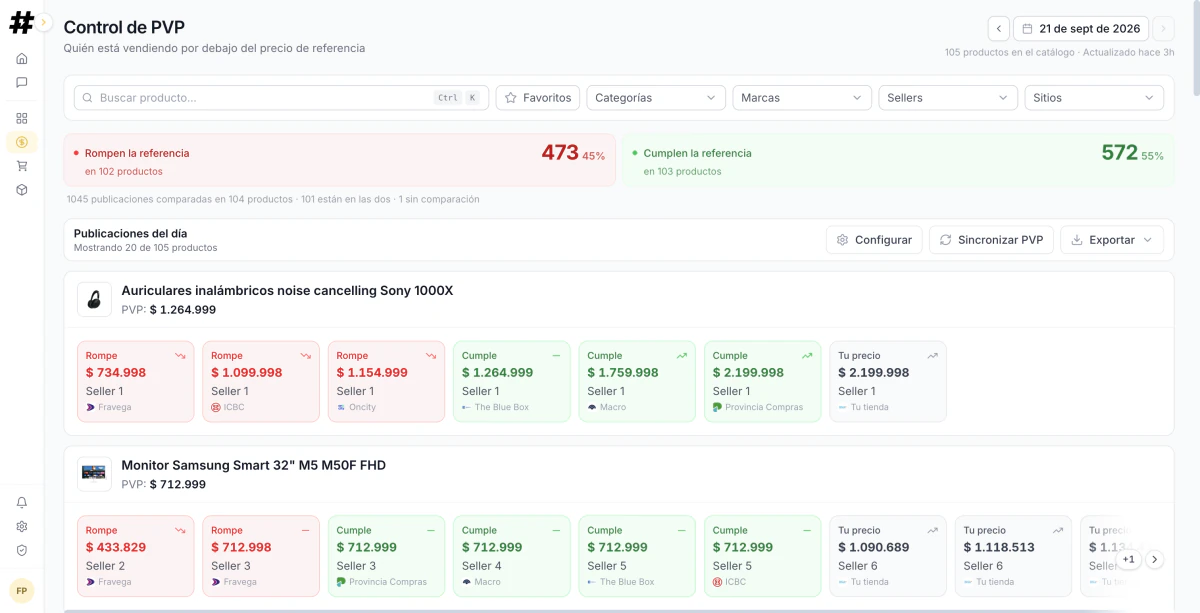Open settings gear in sidebar
The height and width of the screenshot is (613, 1200).
[21, 526]
